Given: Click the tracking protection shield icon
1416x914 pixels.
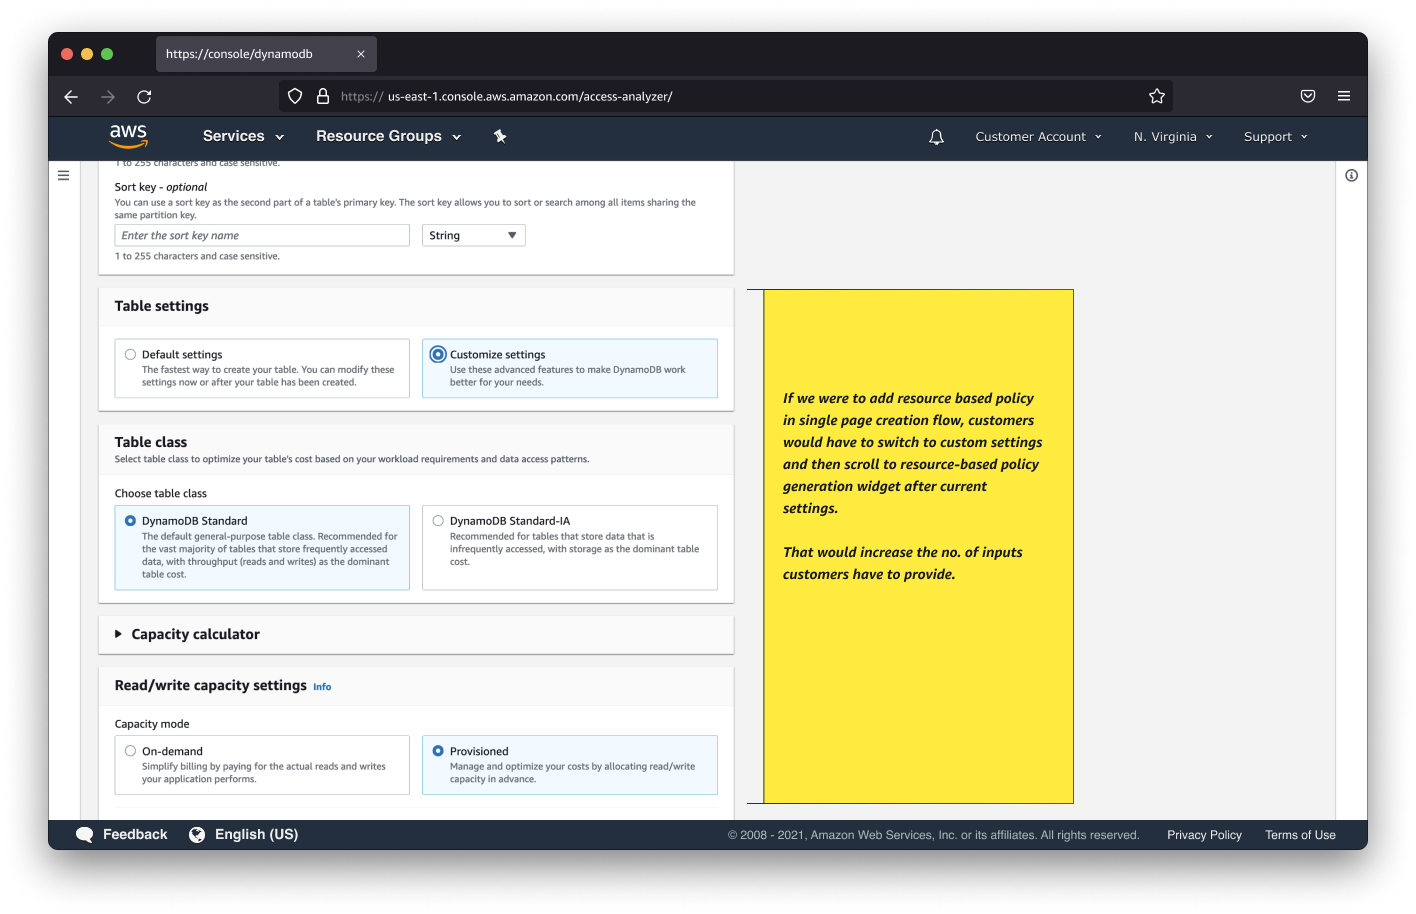Looking at the screenshot, I should click(x=294, y=96).
